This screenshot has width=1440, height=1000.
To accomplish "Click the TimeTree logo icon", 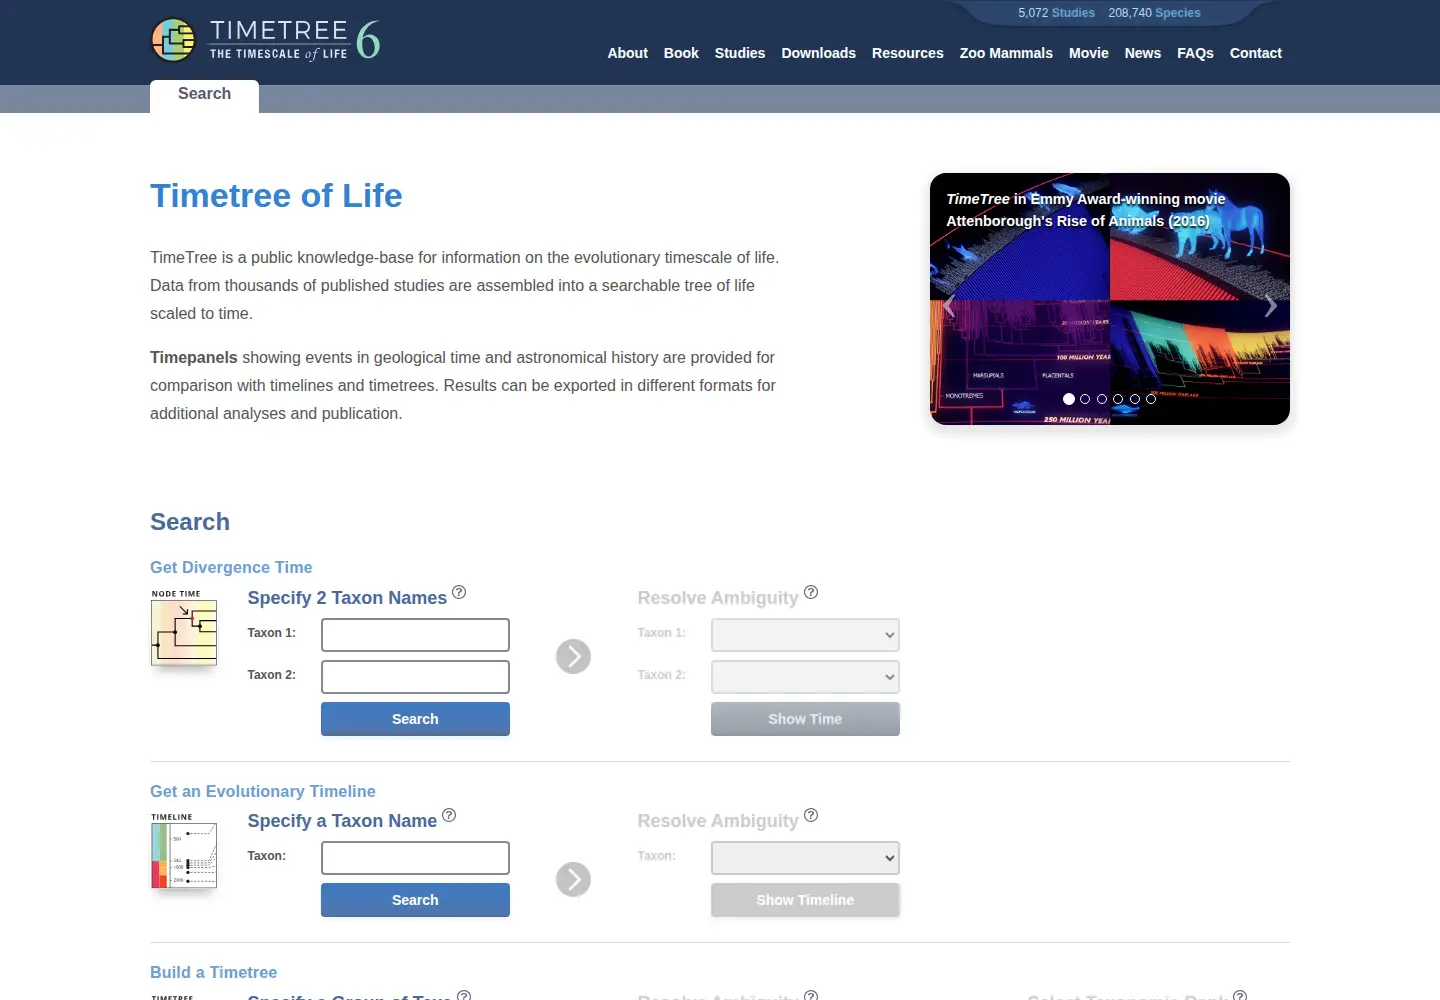I will [x=173, y=40].
